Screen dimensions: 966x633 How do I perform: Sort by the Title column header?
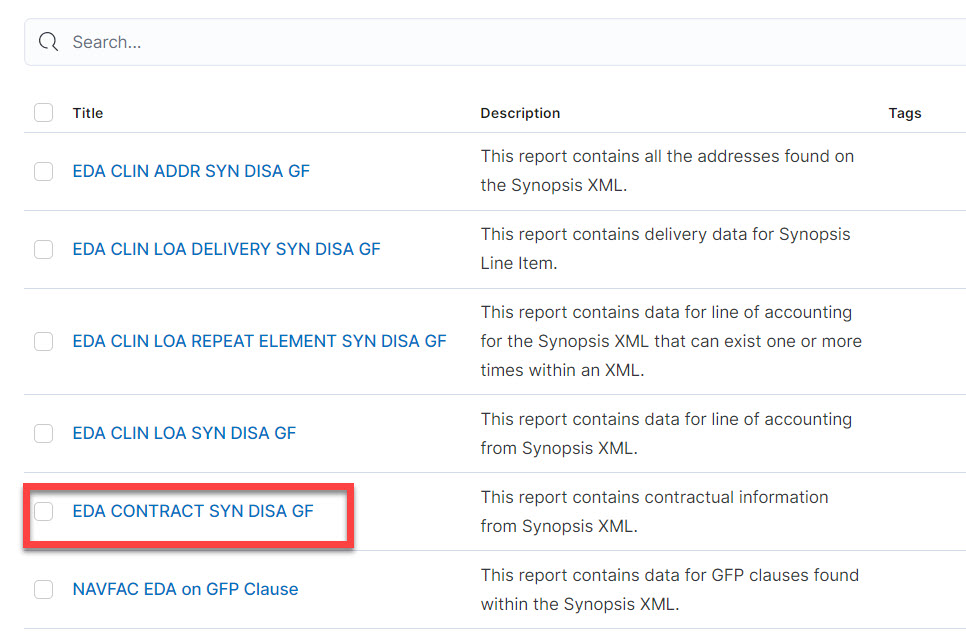[88, 113]
